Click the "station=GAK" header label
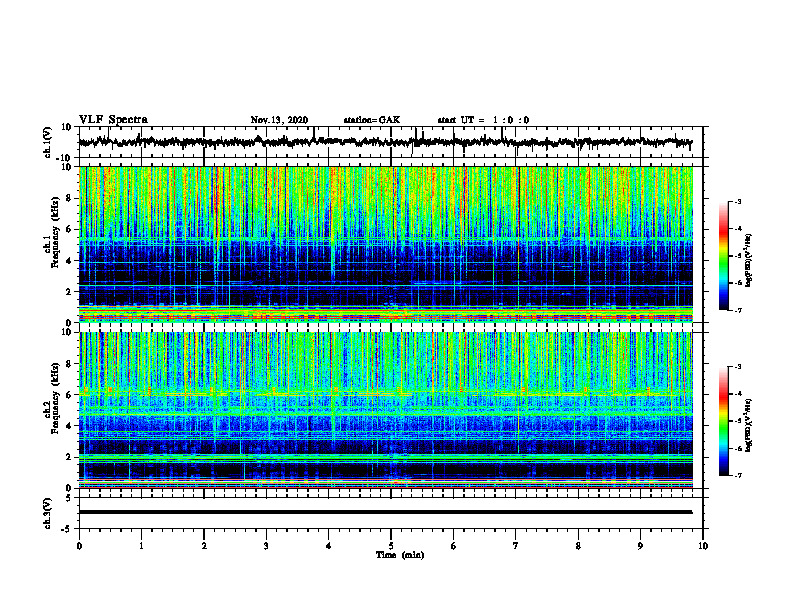The image size is (792, 612). coord(372,120)
